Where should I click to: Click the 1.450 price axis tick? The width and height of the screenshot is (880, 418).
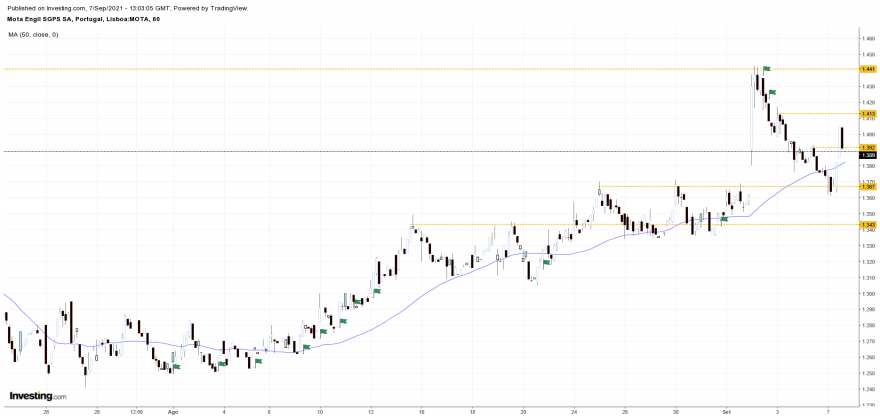(869, 55)
